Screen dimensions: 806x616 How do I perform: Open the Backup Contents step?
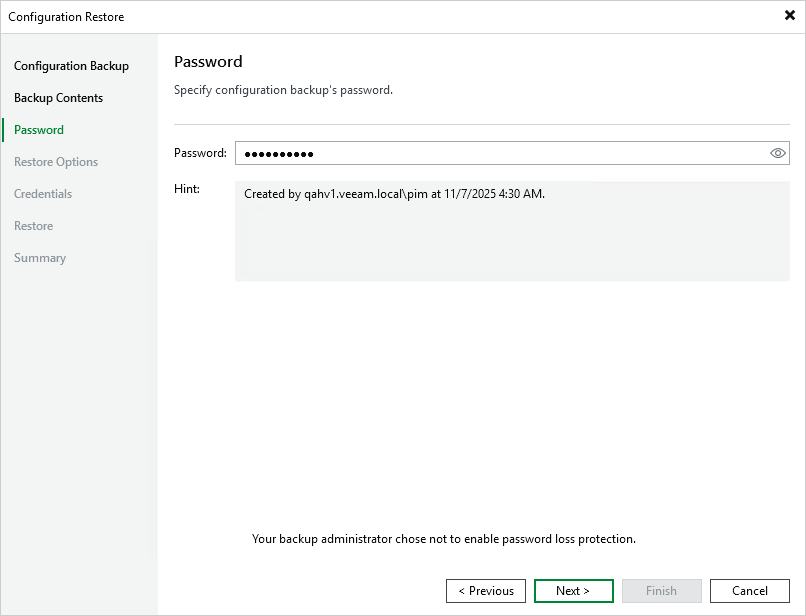tap(58, 98)
